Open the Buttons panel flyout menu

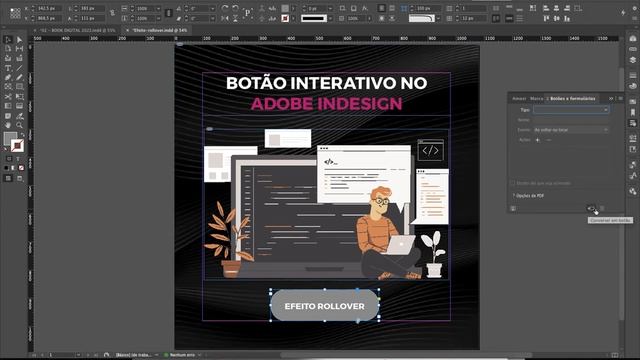pos(620,98)
